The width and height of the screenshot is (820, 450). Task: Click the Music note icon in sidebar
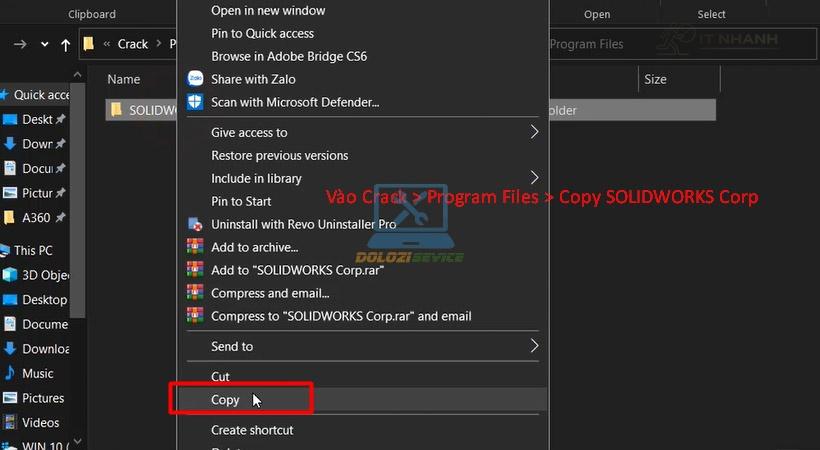click(x=10, y=373)
